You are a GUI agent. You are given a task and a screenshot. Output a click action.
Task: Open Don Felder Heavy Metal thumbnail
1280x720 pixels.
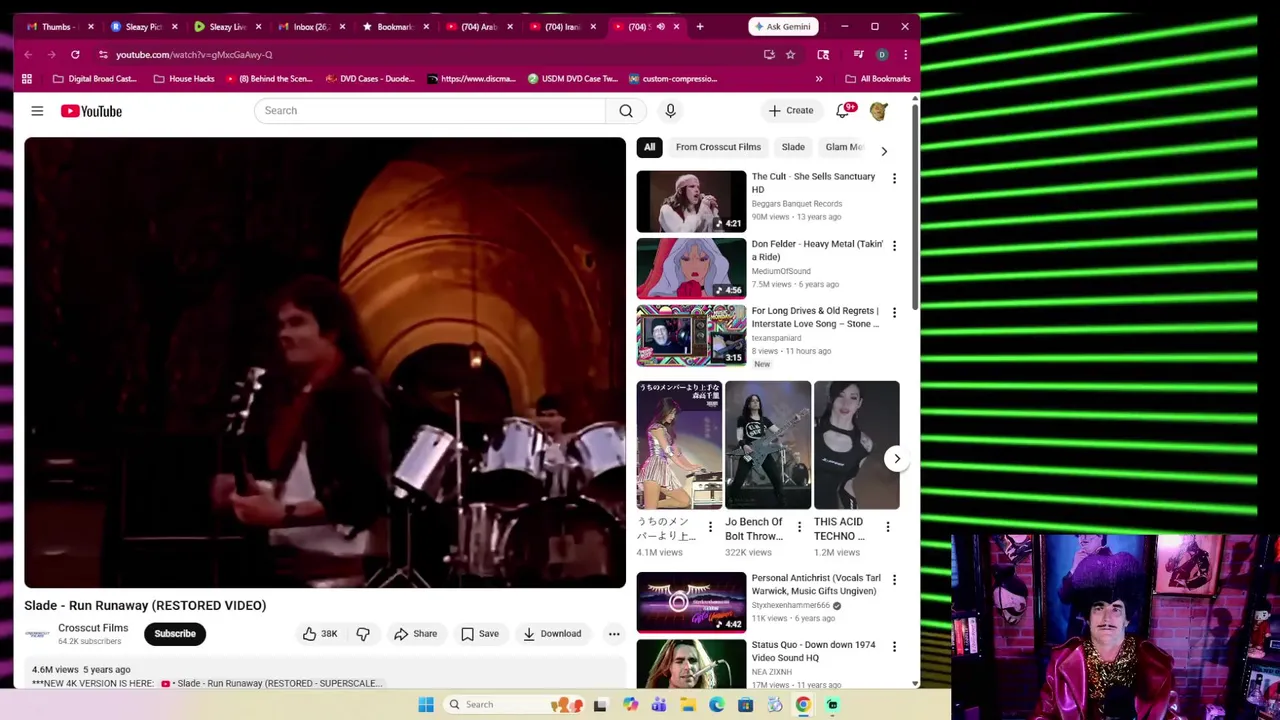691,268
